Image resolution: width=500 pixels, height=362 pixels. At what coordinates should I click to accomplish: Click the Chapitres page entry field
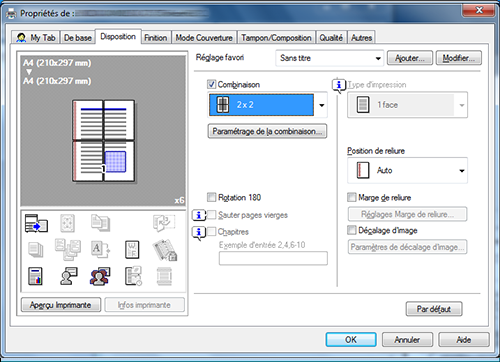coord(273,258)
